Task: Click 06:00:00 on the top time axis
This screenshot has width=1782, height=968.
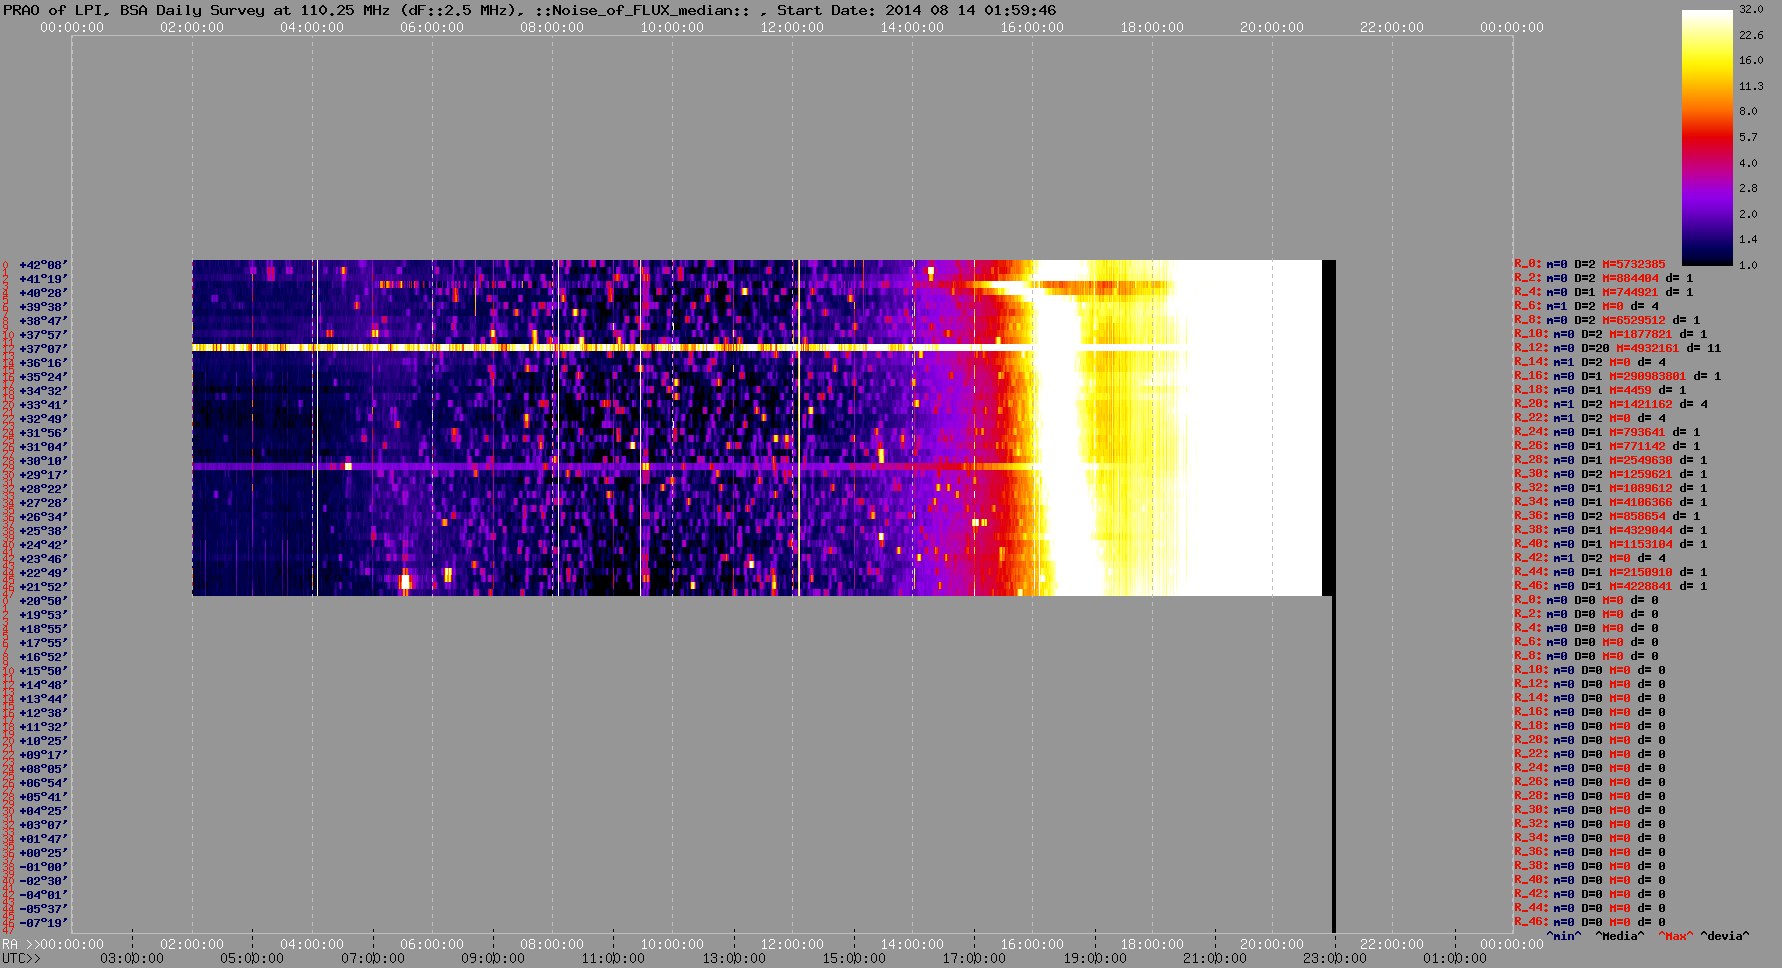Action: pyautogui.click(x=432, y=27)
